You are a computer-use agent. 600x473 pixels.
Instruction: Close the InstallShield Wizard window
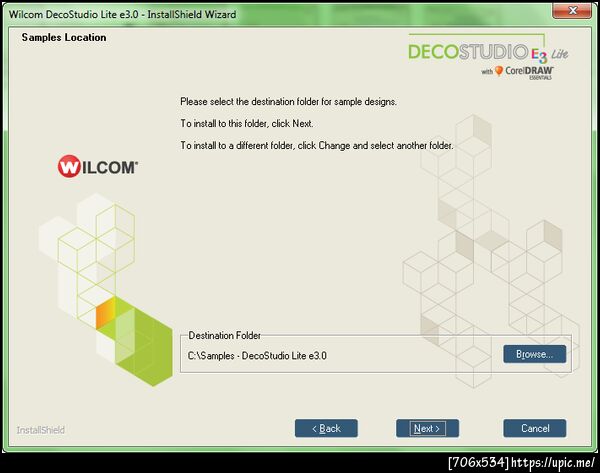coord(572,10)
